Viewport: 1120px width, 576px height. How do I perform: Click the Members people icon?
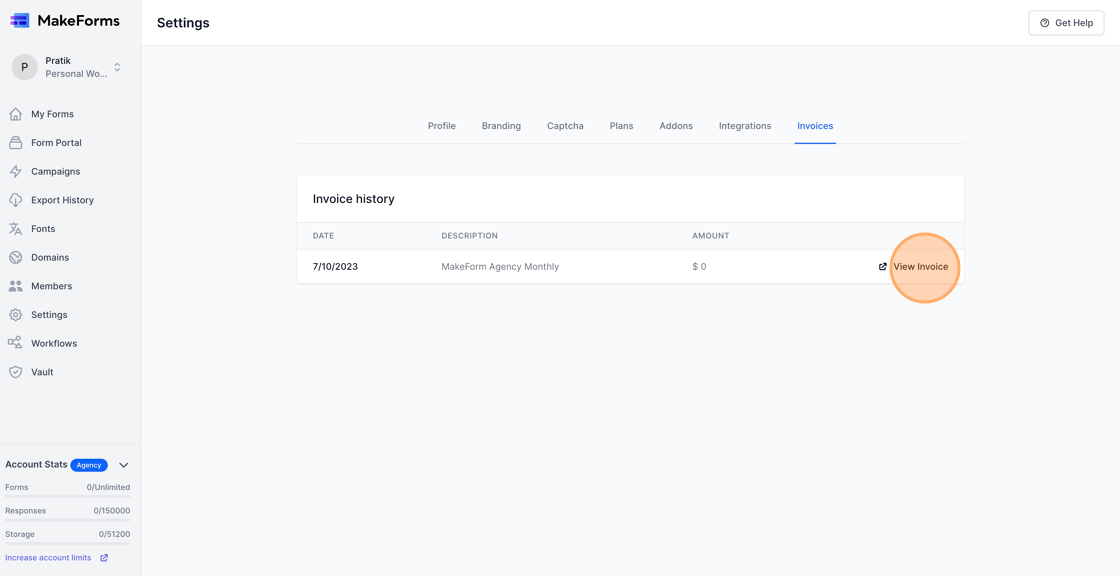[15, 286]
